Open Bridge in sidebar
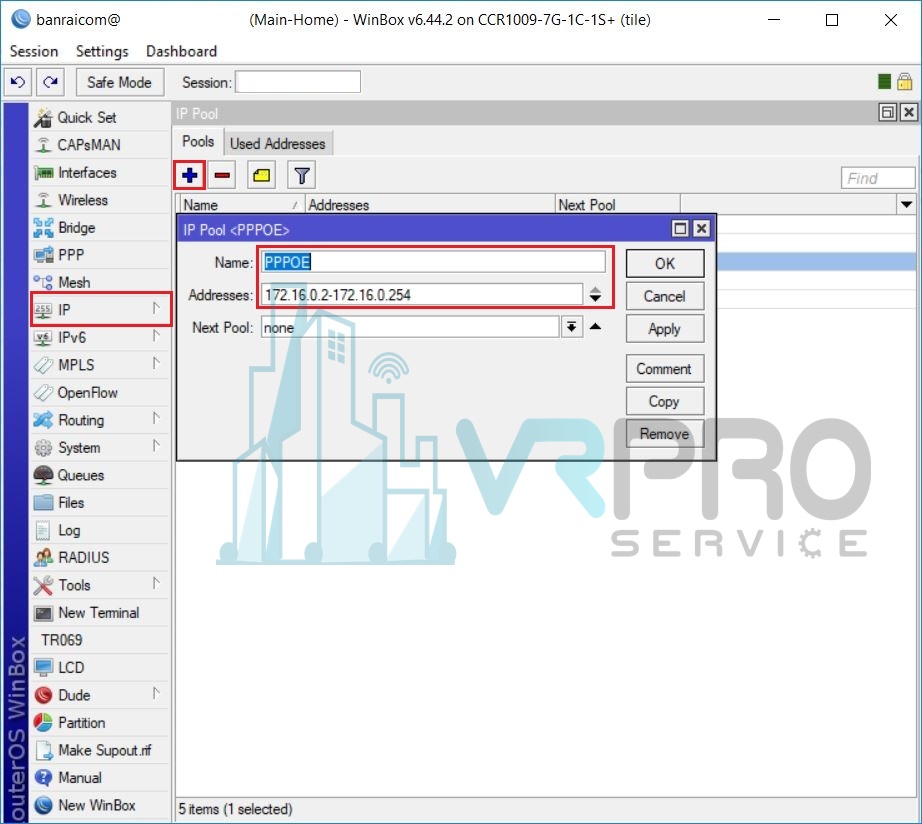922x824 pixels. [x=100, y=228]
